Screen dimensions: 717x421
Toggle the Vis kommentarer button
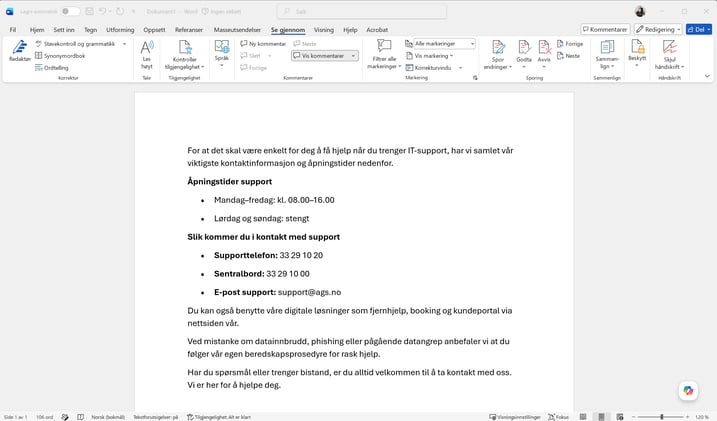pyautogui.click(x=319, y=56)
